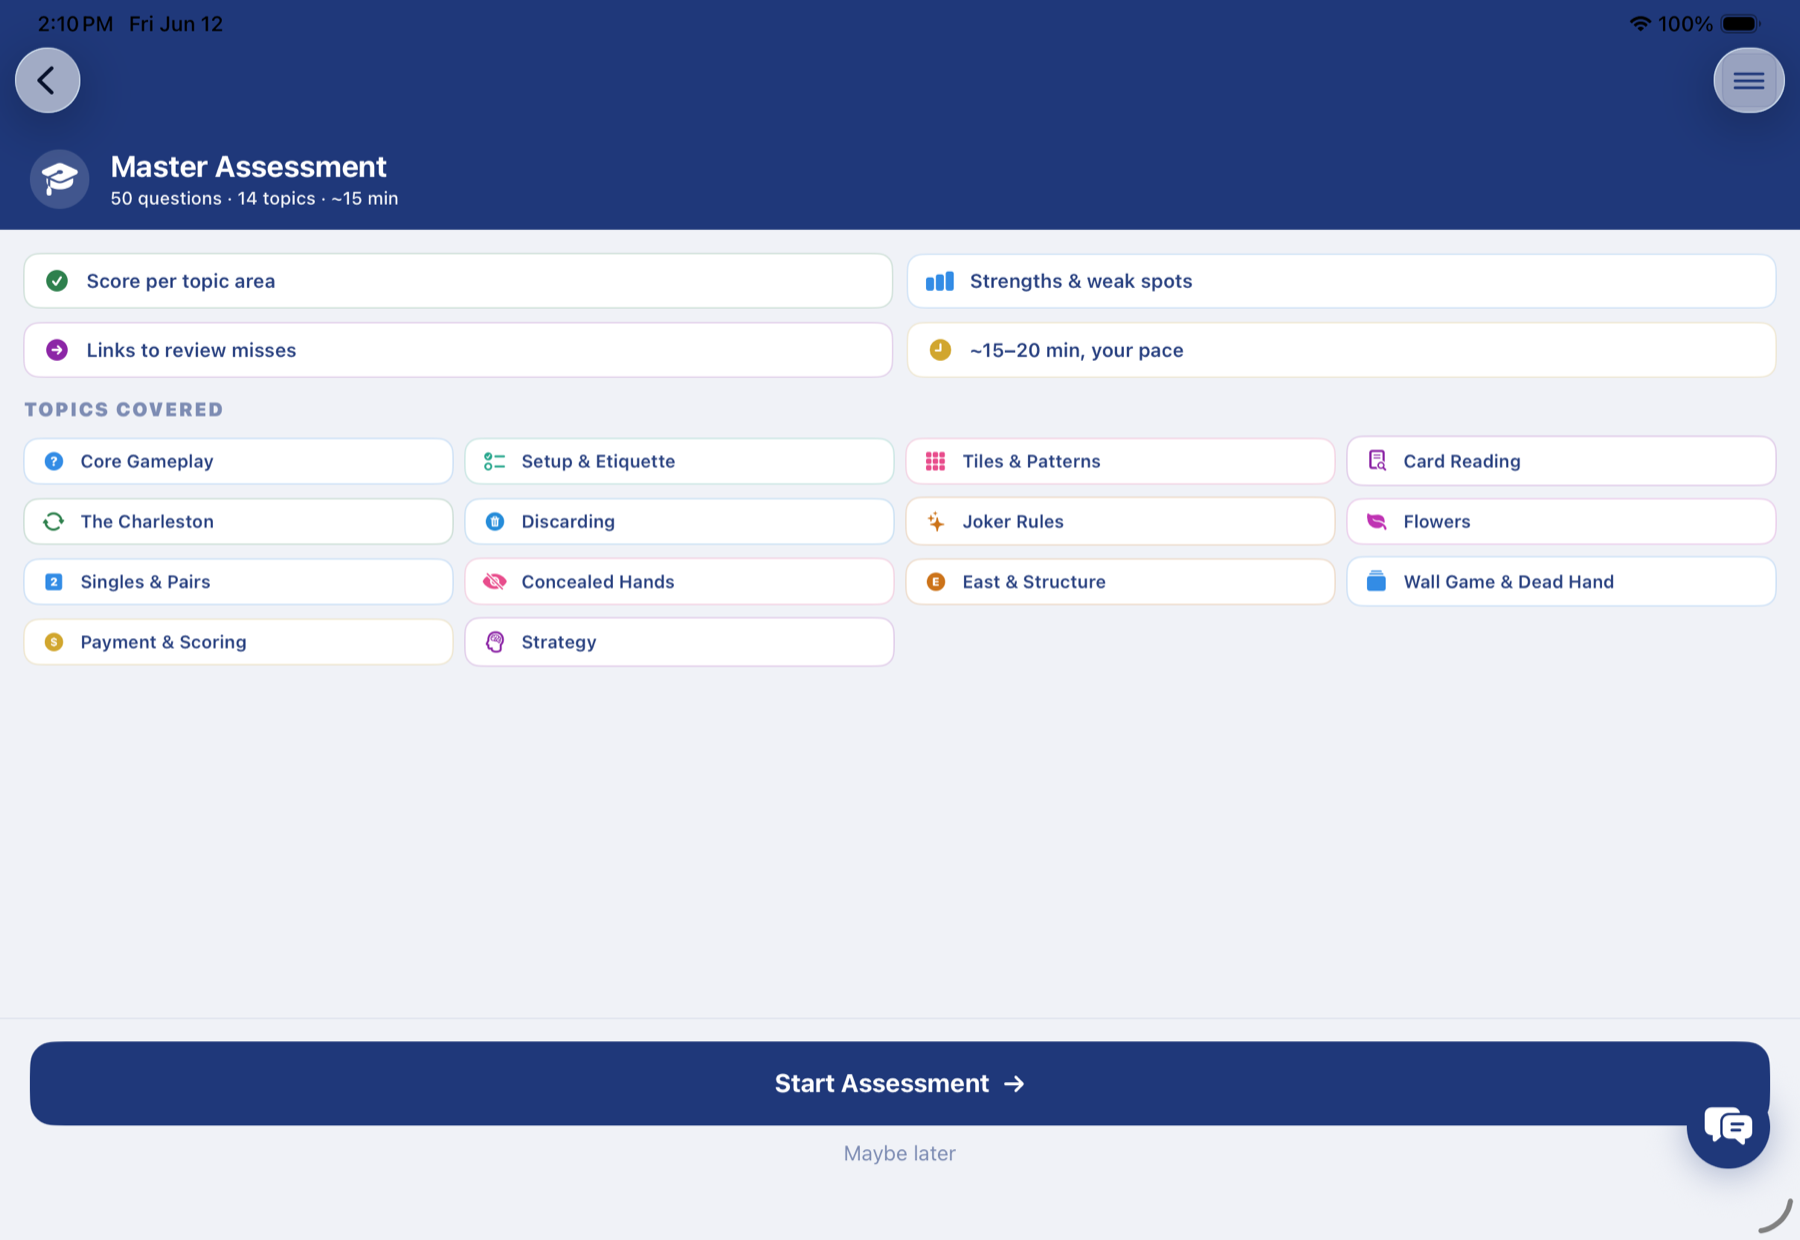The width and height of the screenshot is (1800, 1240).
Task: Click the green checkmark icon
Action: (x=57, y=281)
